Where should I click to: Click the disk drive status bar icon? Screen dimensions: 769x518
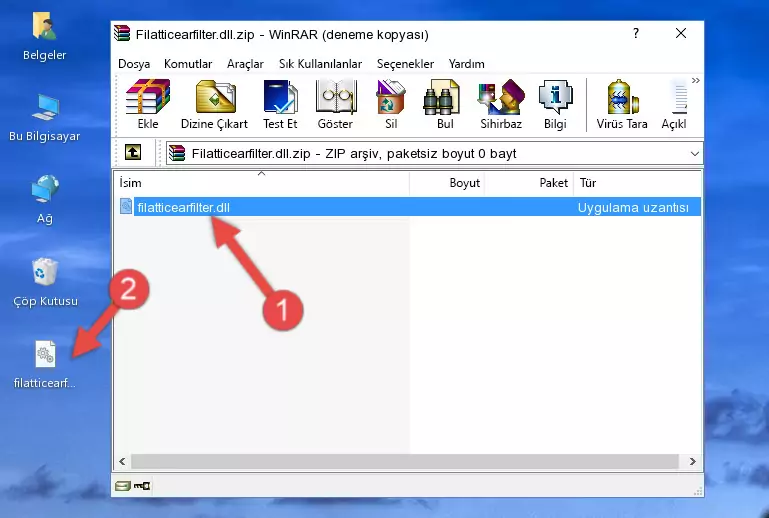pos(122,486)
